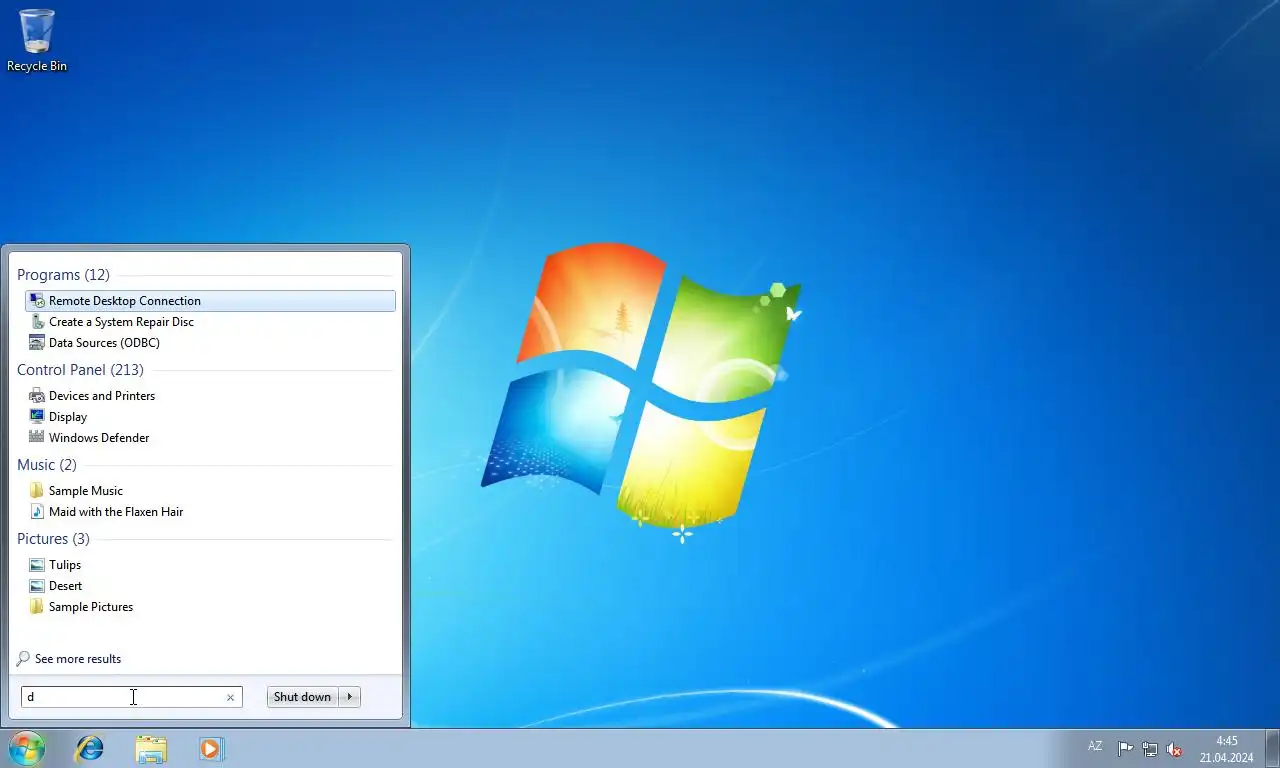Click the magnifier icon beside See more results
The height and width of the screenshot is (768, 1280).
(23, 659)
